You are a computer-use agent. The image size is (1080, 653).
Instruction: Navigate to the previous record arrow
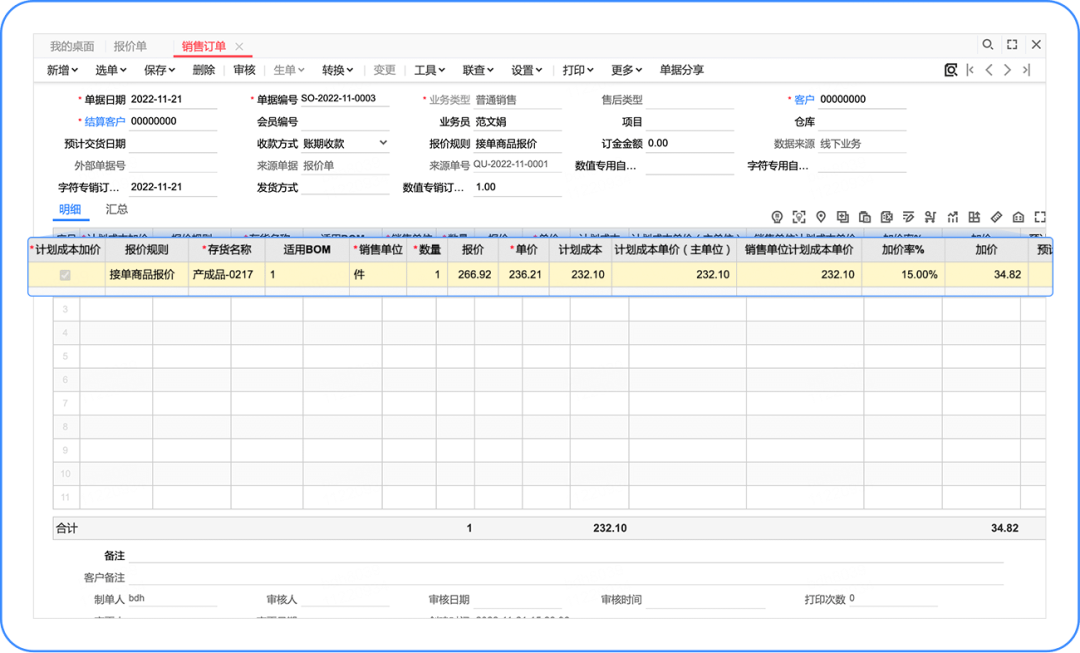(x=988, y=70)
